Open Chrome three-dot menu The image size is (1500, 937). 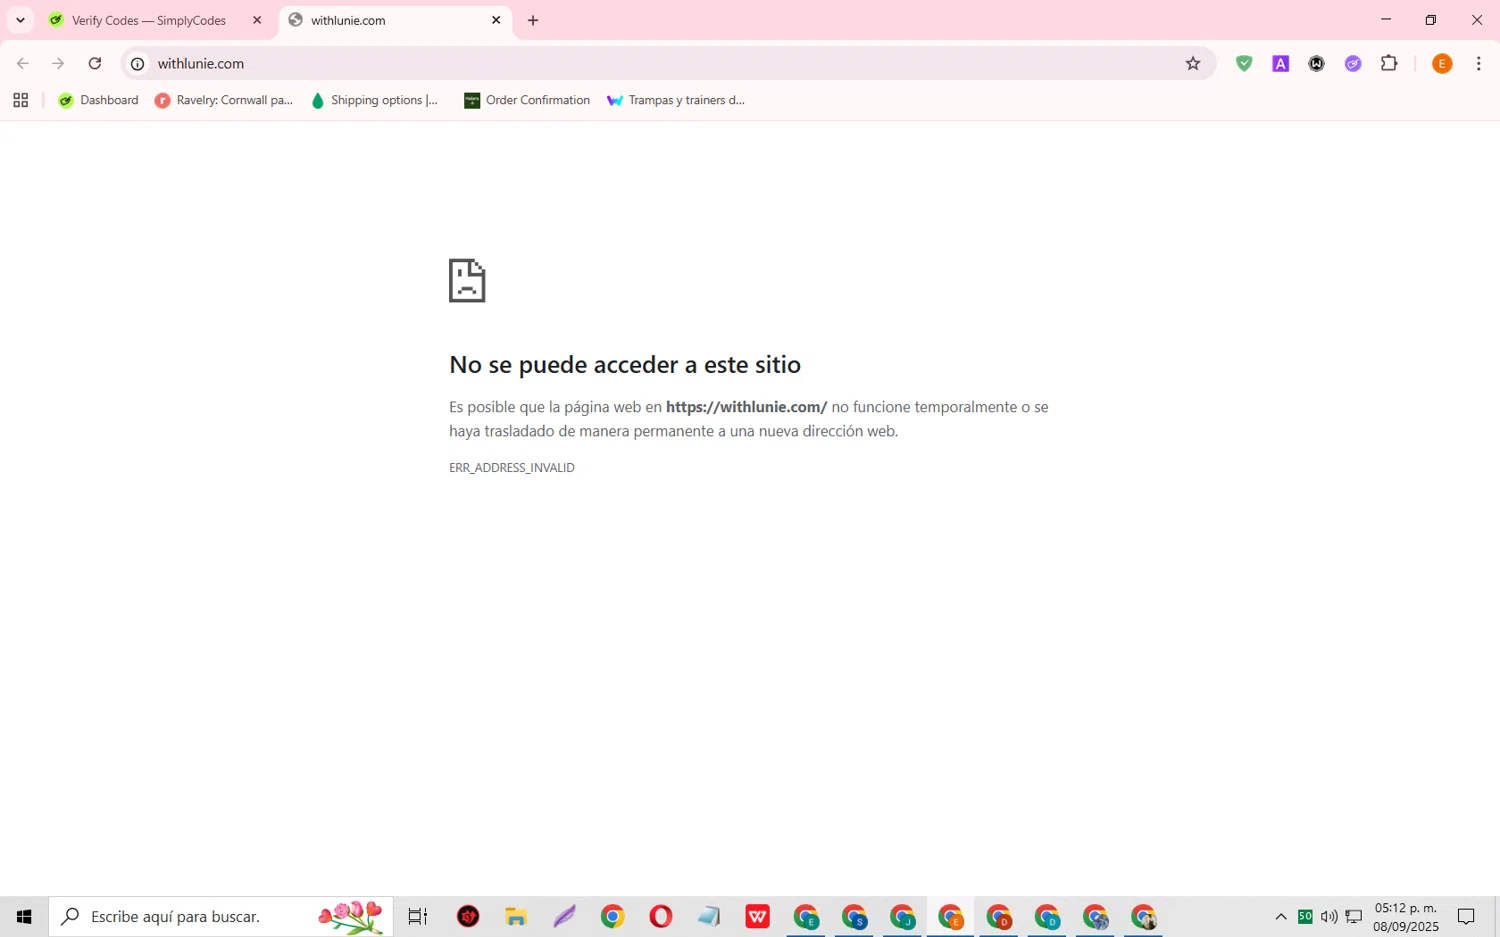tap(1478, 63)
